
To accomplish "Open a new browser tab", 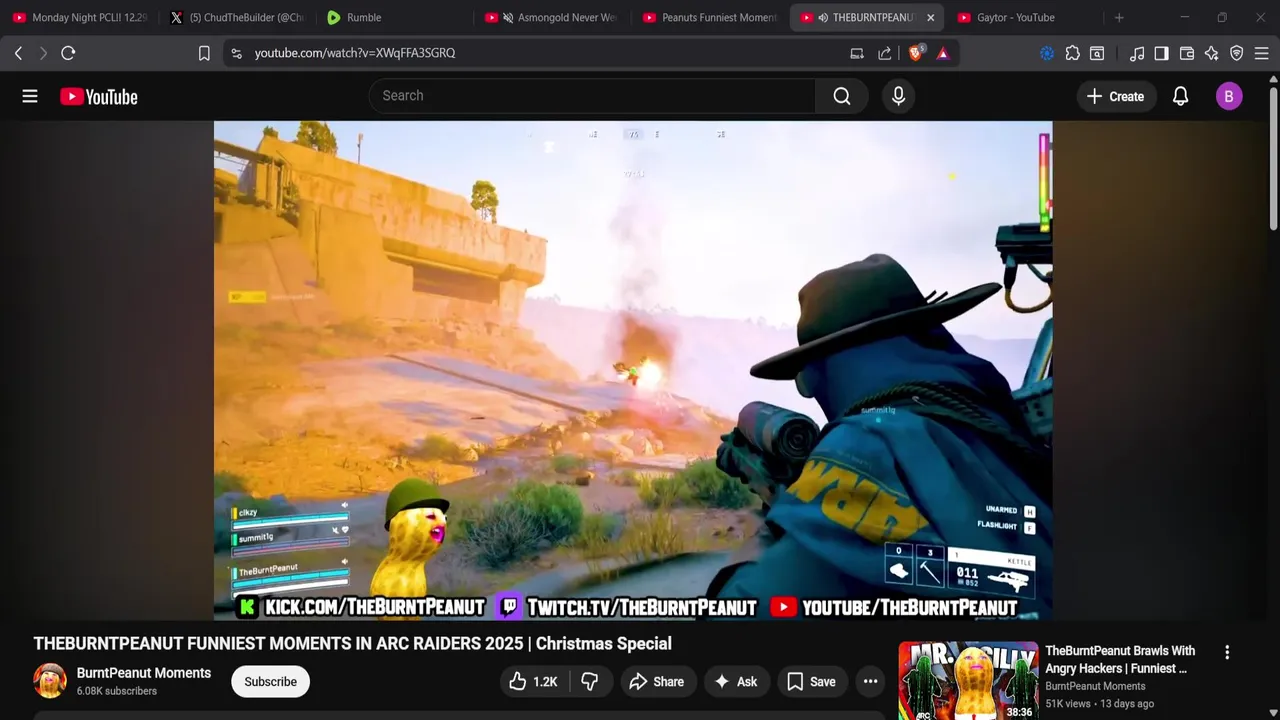I will [x=1119, y=17].
